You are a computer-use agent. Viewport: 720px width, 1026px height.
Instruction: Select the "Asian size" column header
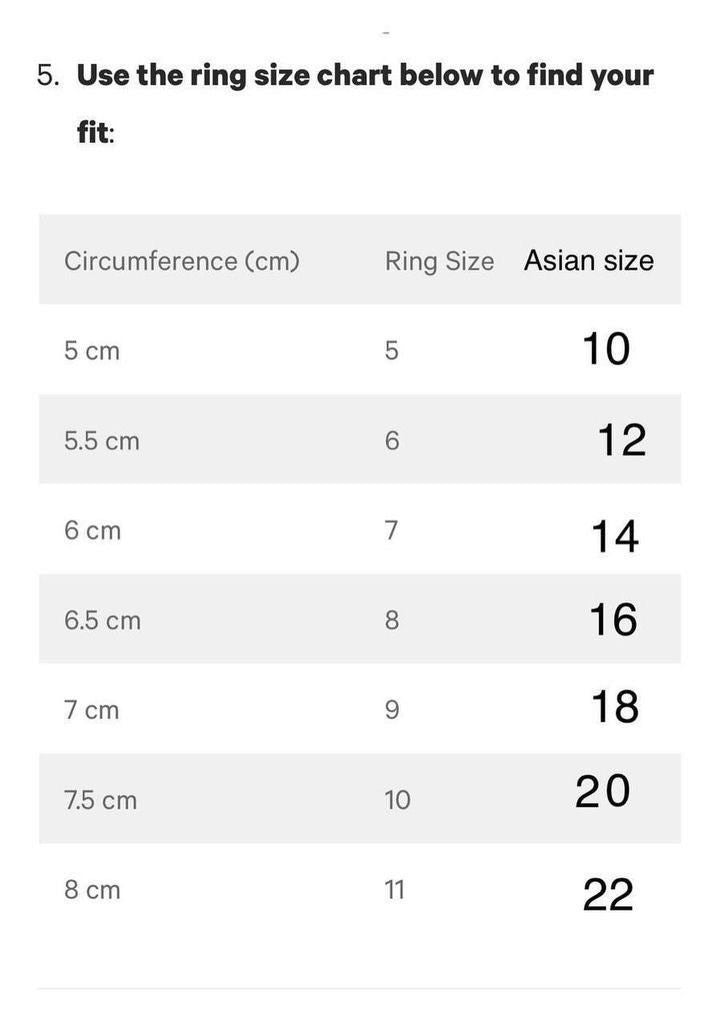point(588,260)
